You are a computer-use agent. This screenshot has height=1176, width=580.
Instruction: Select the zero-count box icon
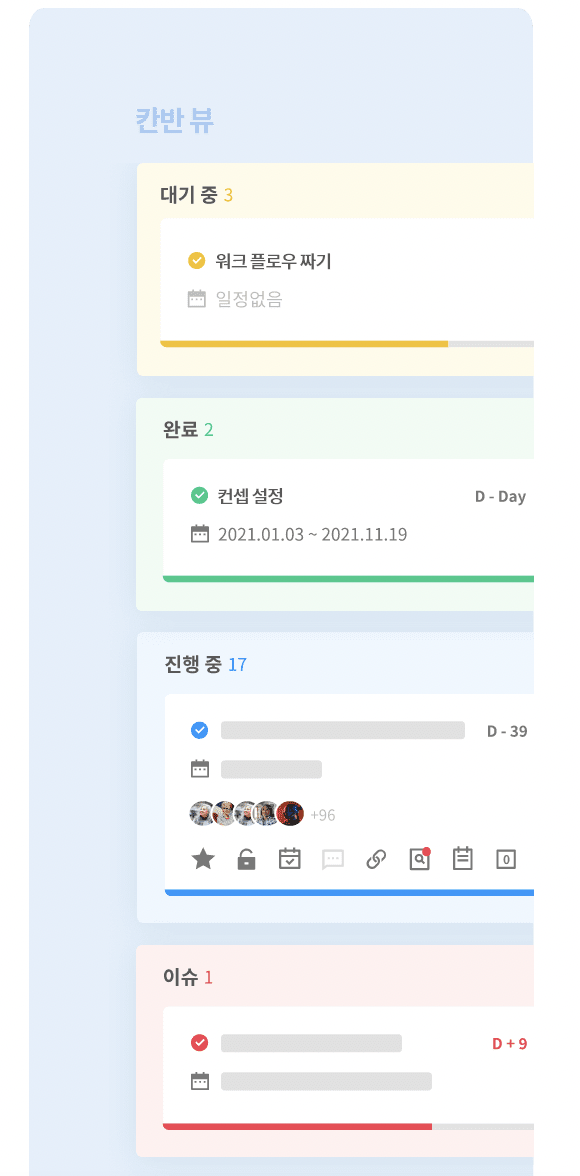click(505, 858)
